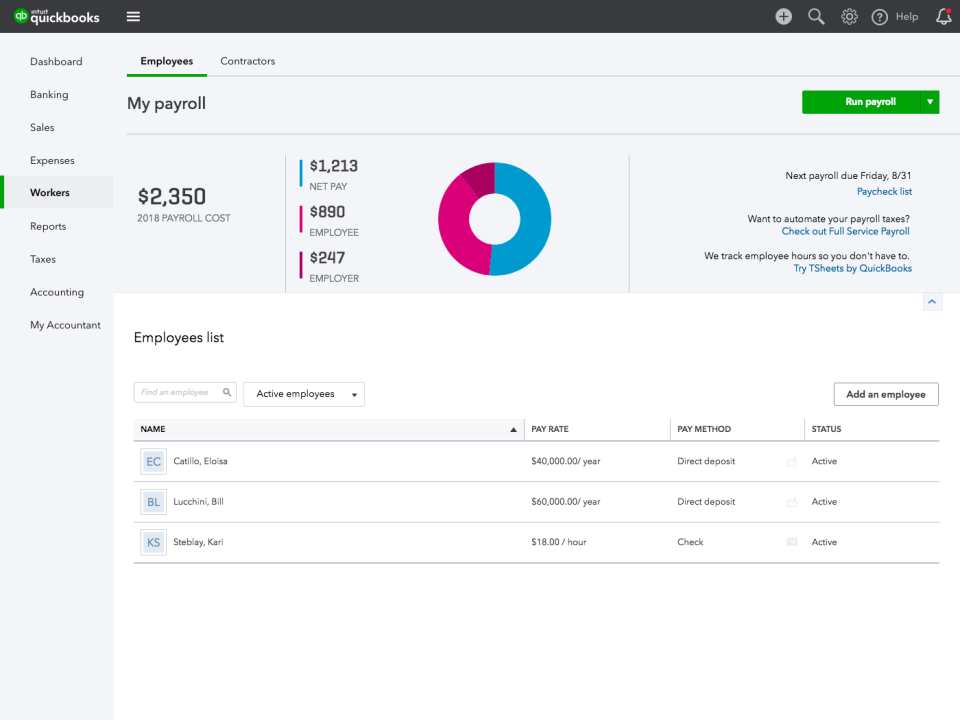The width and height of the screenshot is (960, 720).
Task: Open the Active employees filter dropdown
Action: (303, 394)
